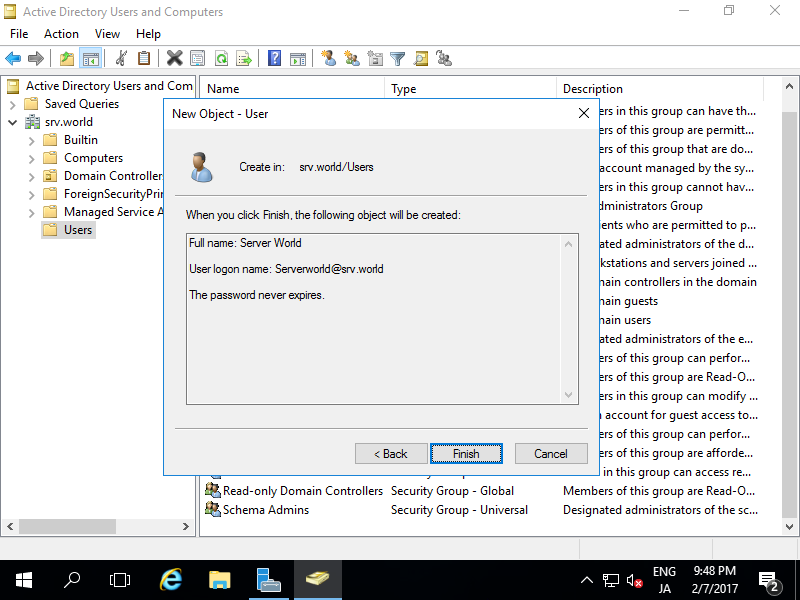
Task: Sort list by Name column header
Action: tap(292, 89)
